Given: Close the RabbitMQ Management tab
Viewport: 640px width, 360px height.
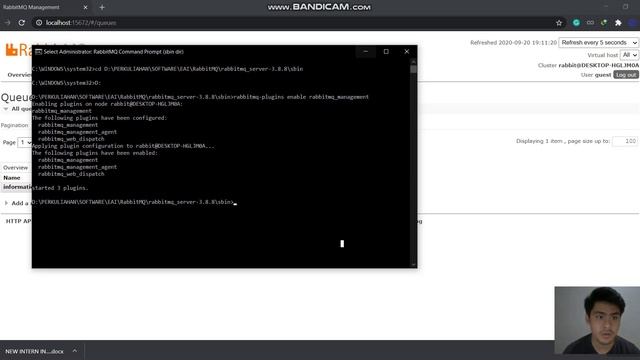Looking at the screenshot, I should (85, 7).
